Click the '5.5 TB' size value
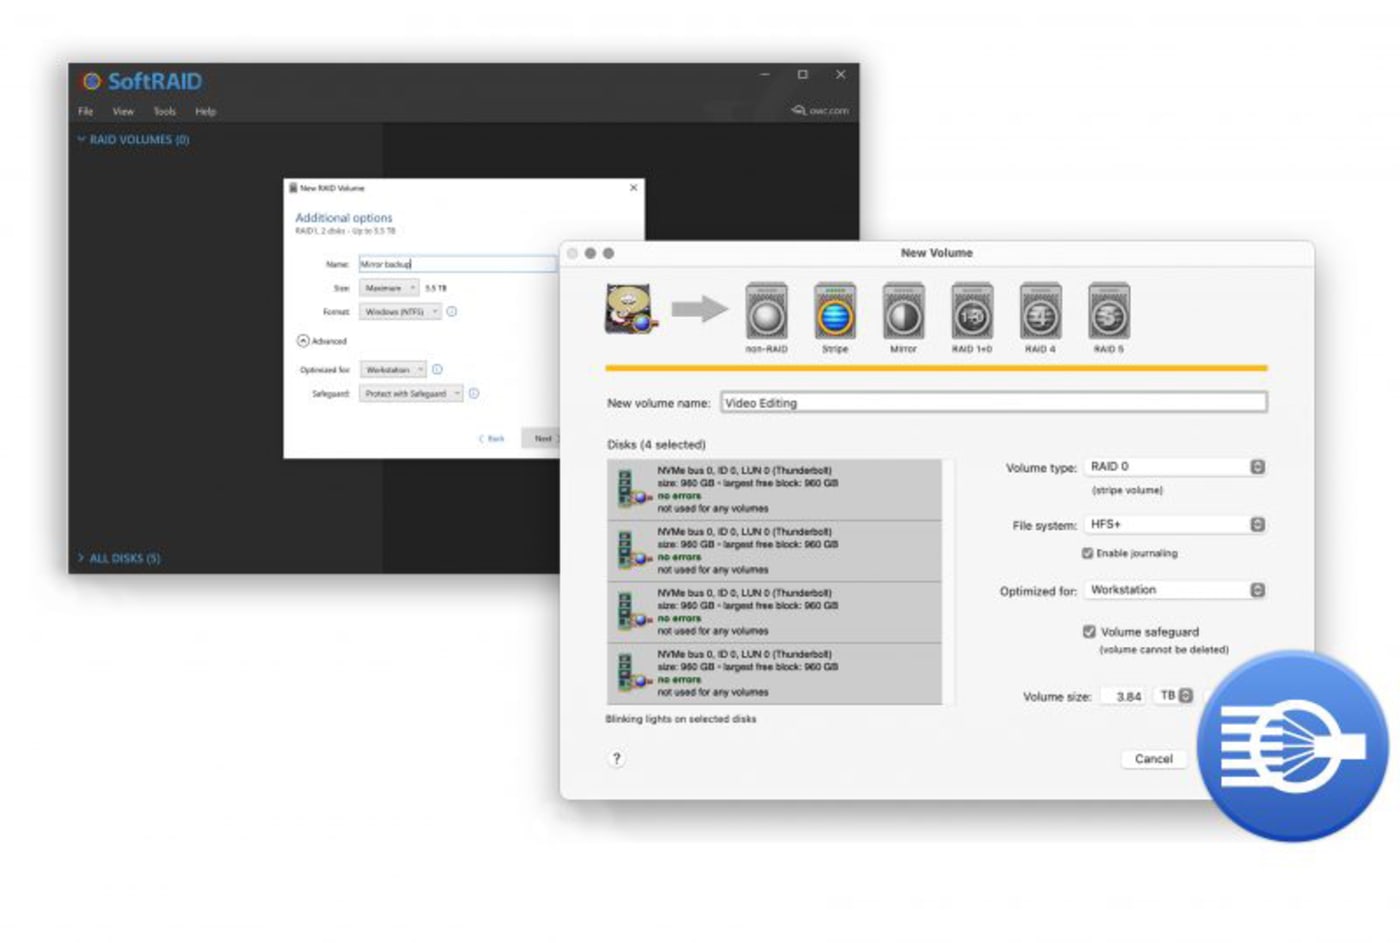 click(436, 288)
